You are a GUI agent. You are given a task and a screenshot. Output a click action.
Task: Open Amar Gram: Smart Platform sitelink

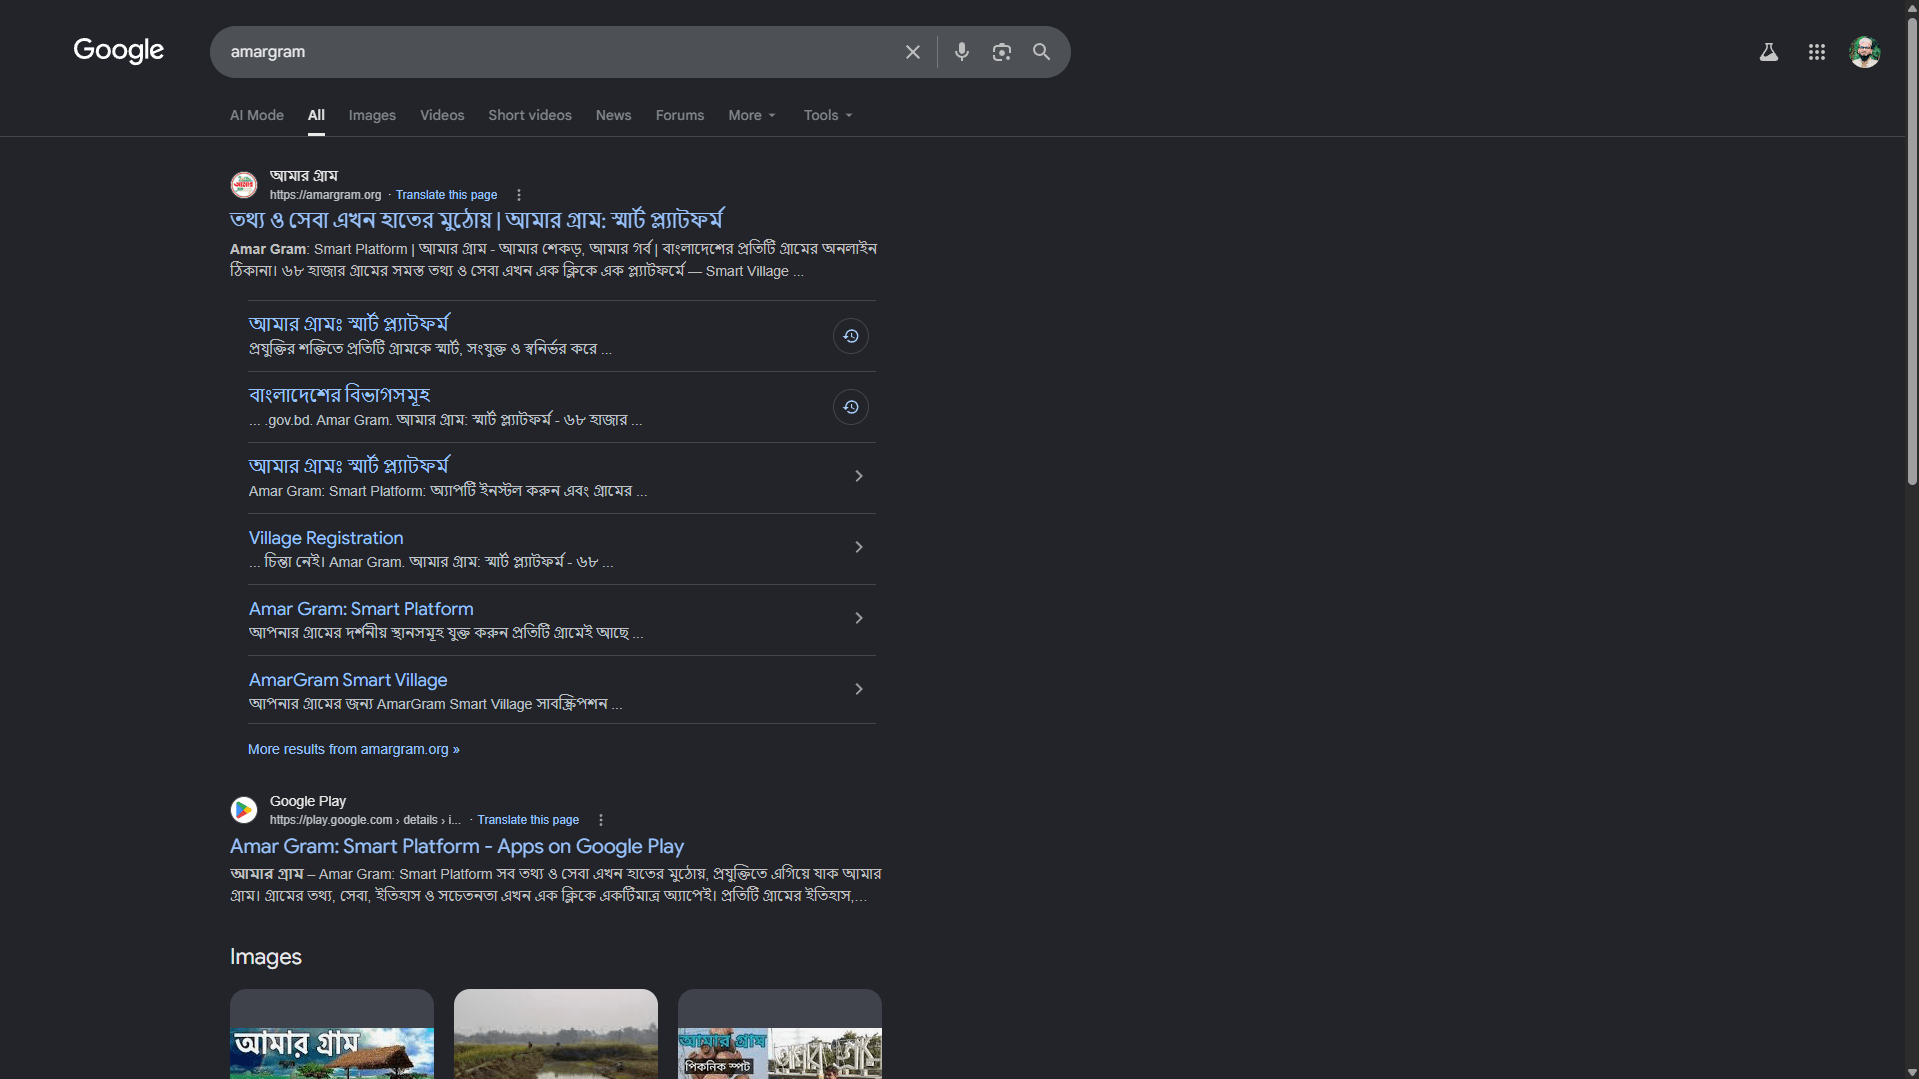[361, 609]
